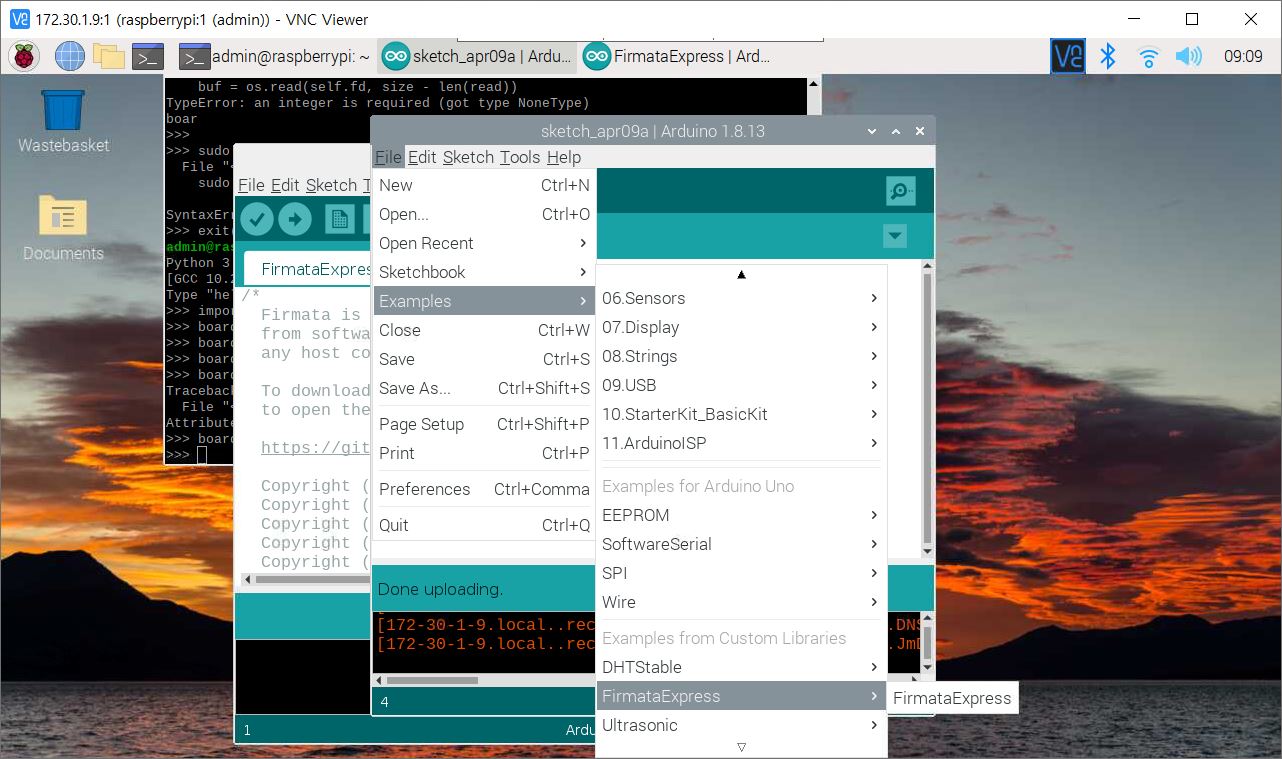Click the VNC server tray icon
1282x759 pixels.
[x=1067, y=56]
